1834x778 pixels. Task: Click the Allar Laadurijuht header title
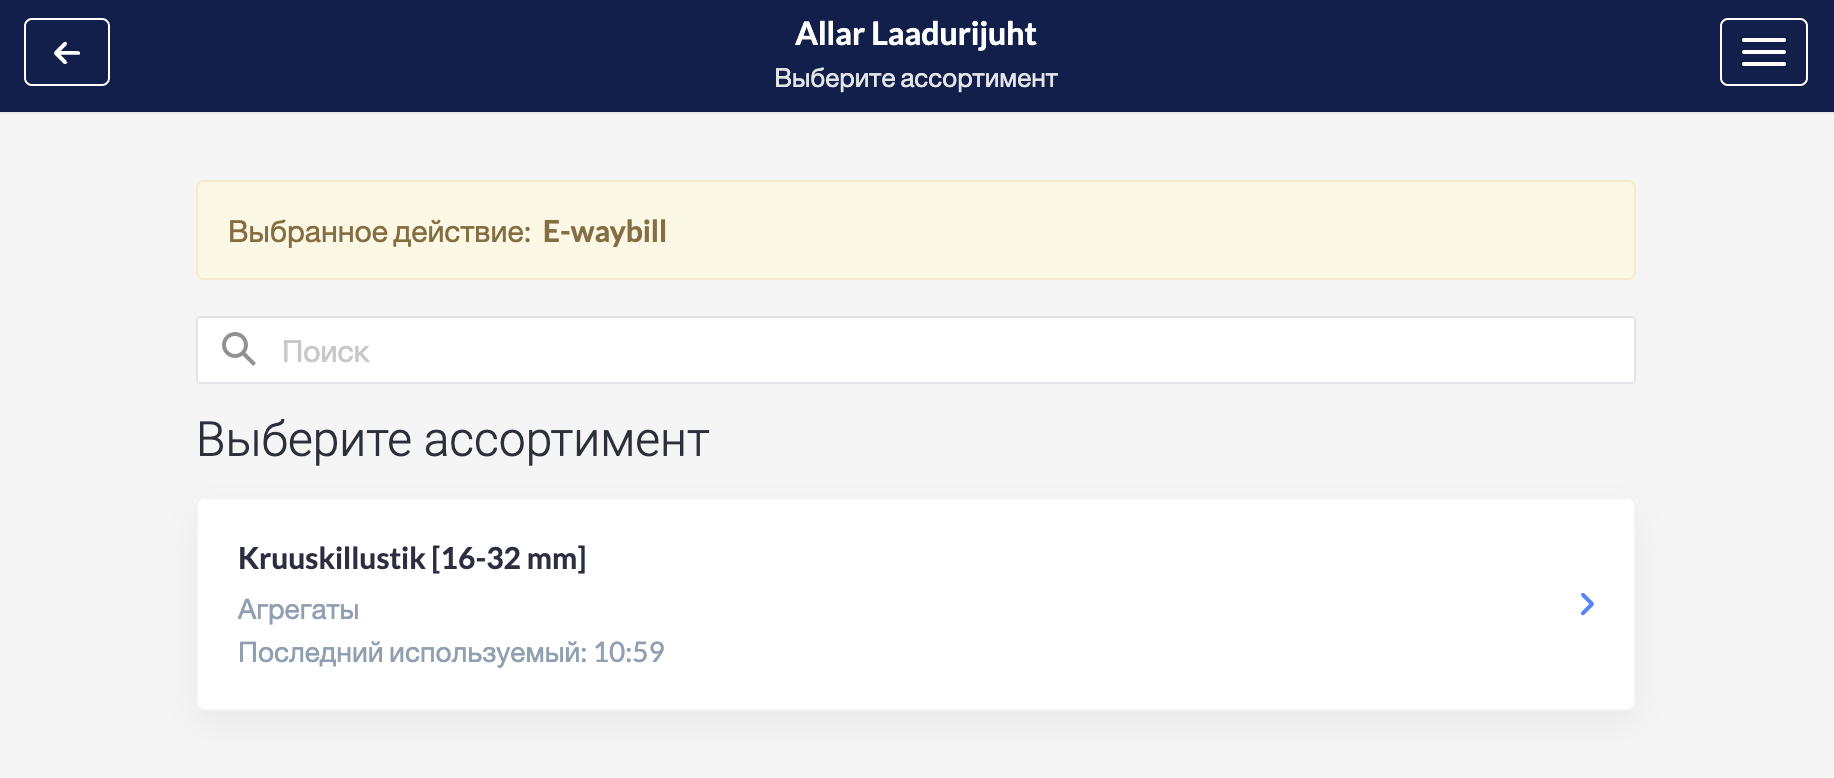[916, 34]
